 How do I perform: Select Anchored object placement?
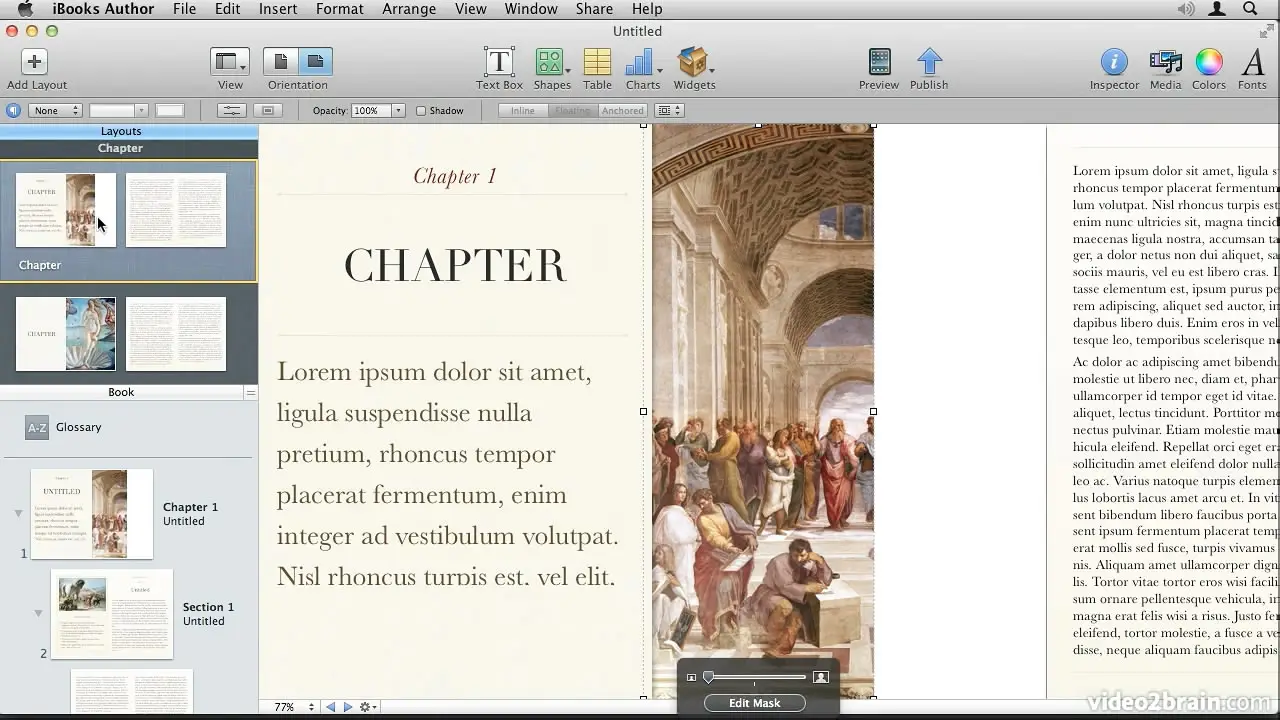[x=622, y=111]
